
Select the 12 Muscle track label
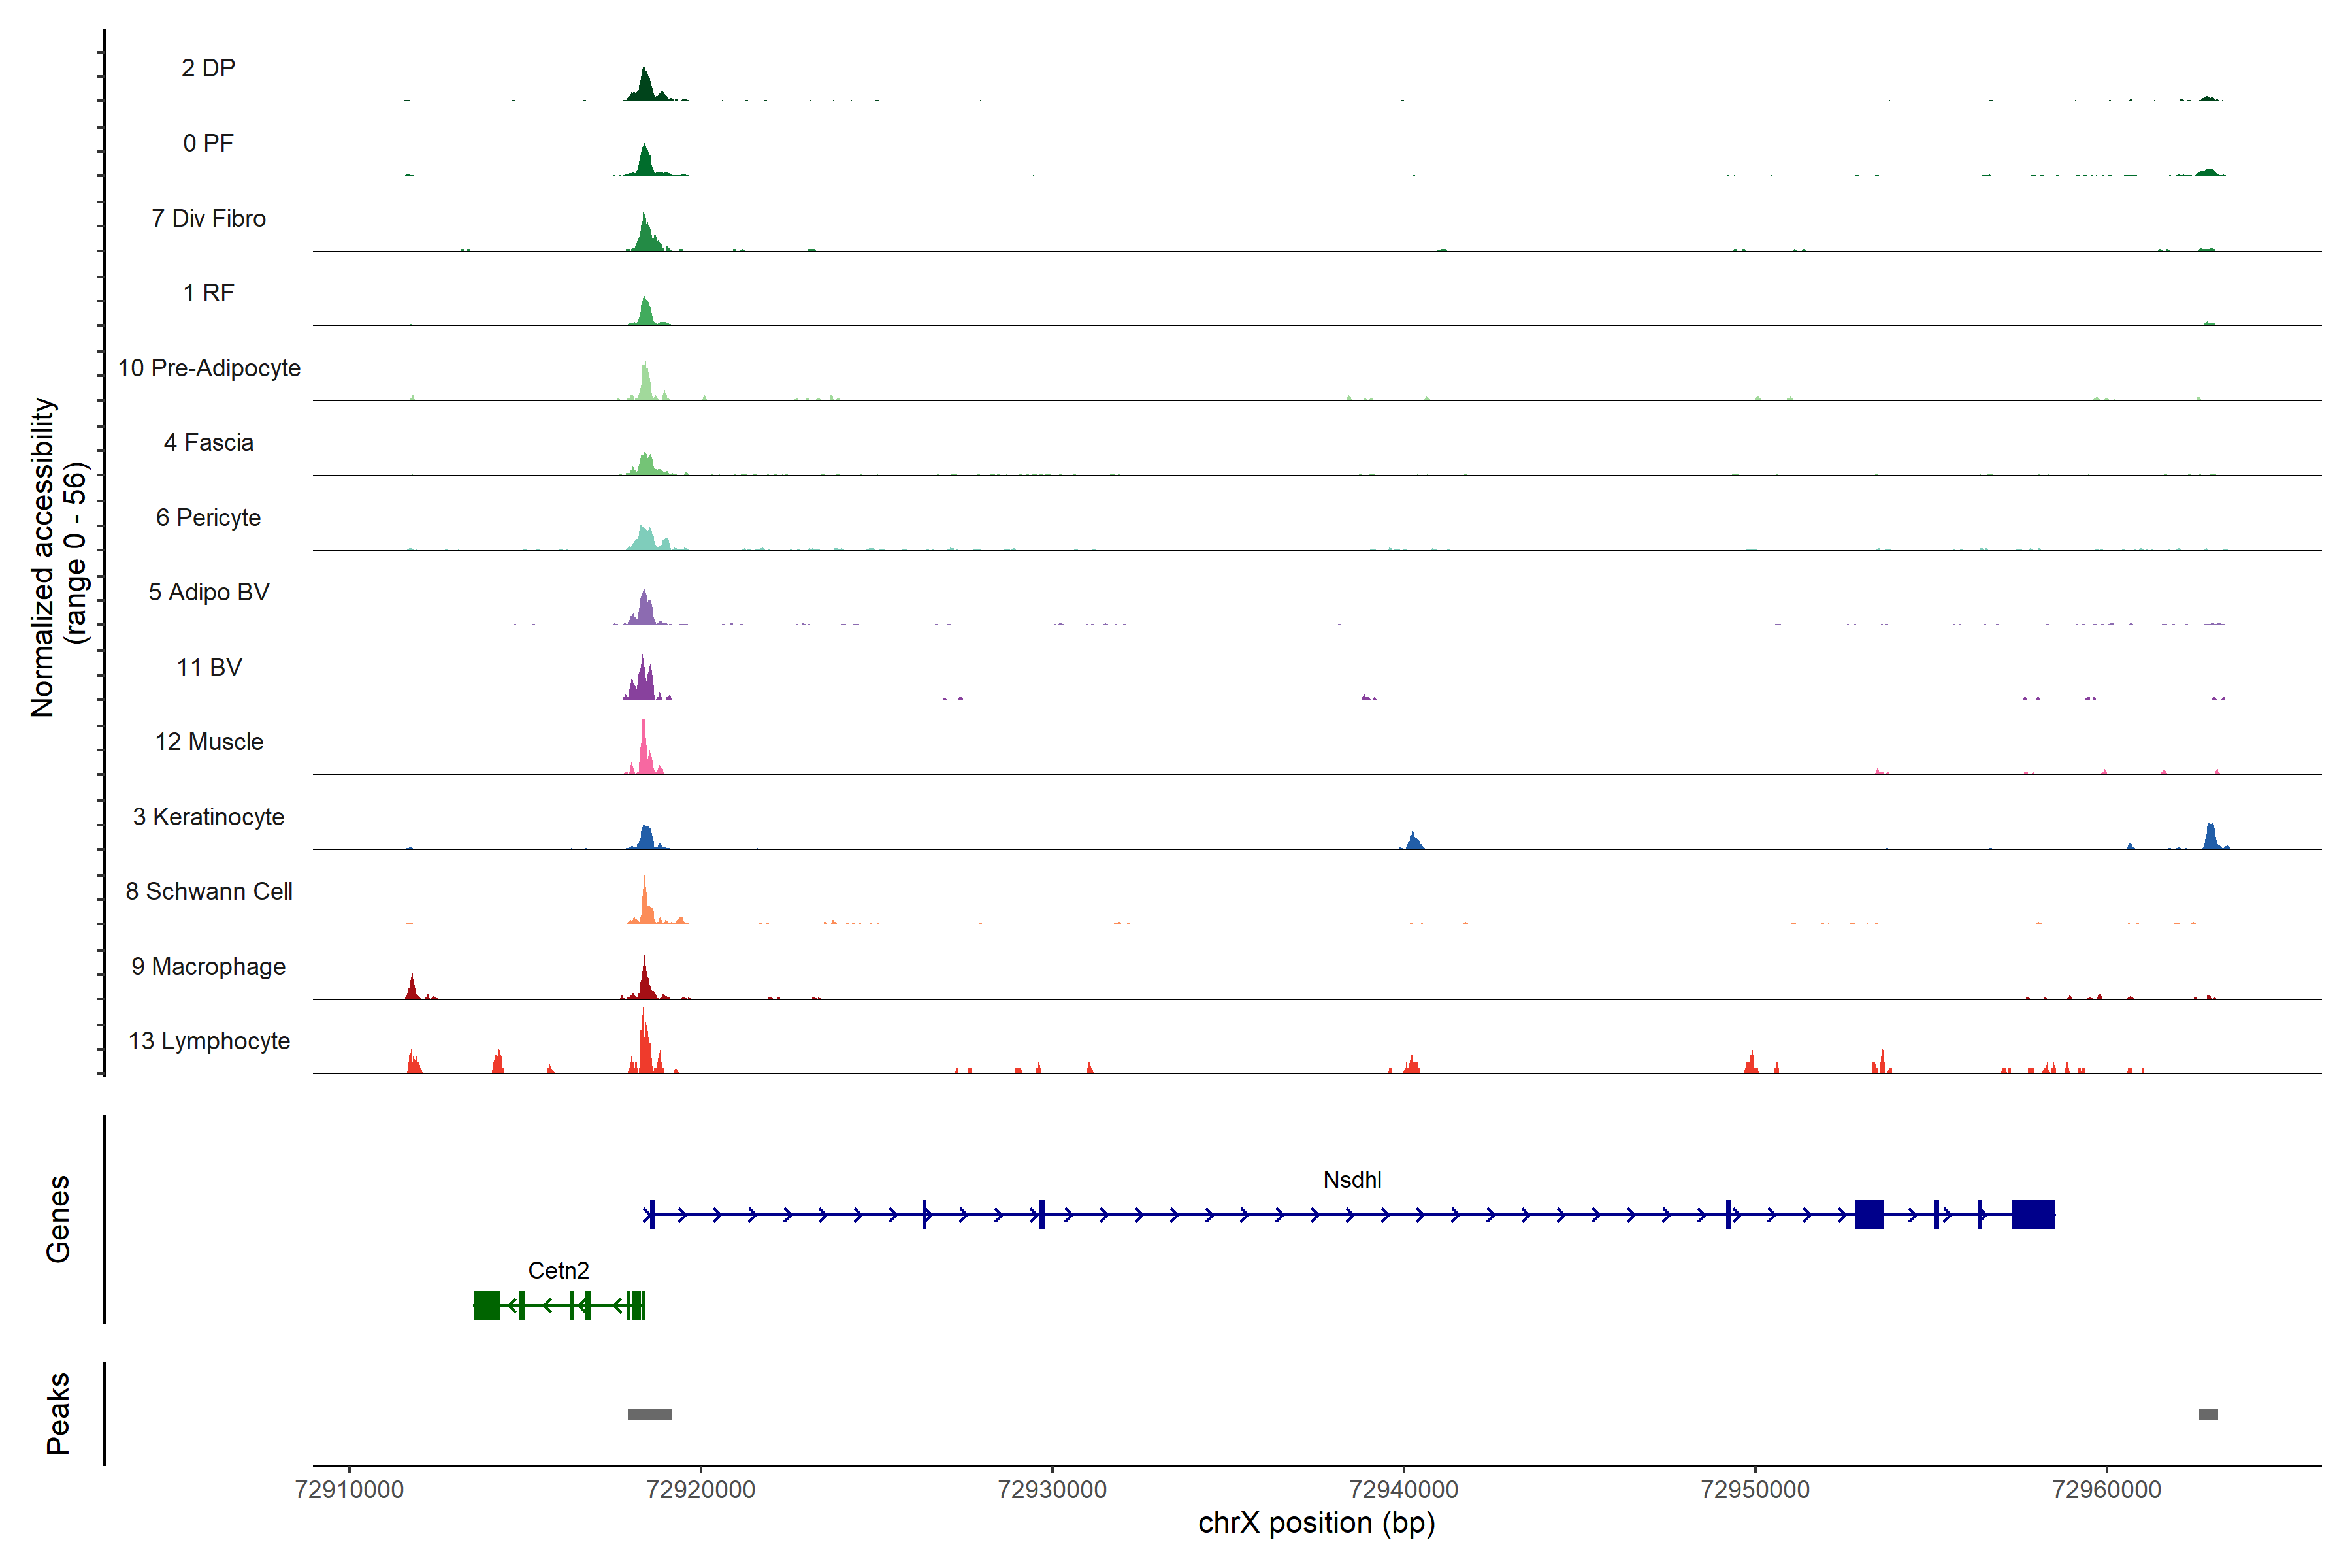click(209, 742)
